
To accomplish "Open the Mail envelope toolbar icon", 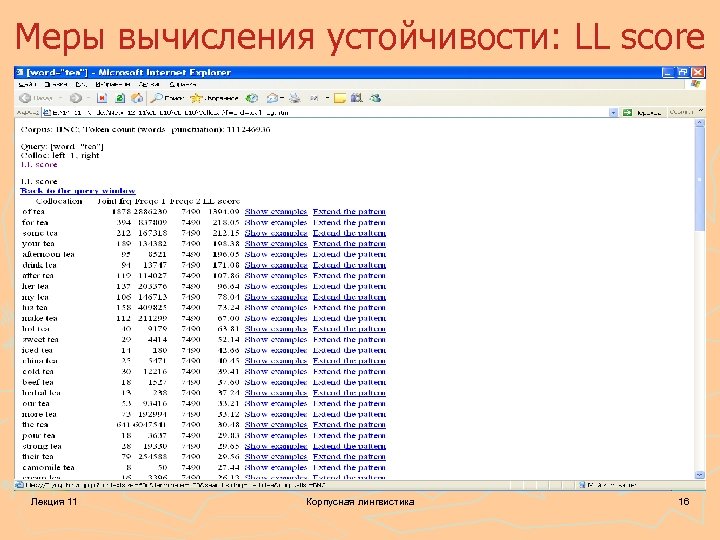I will click(272, 98).
